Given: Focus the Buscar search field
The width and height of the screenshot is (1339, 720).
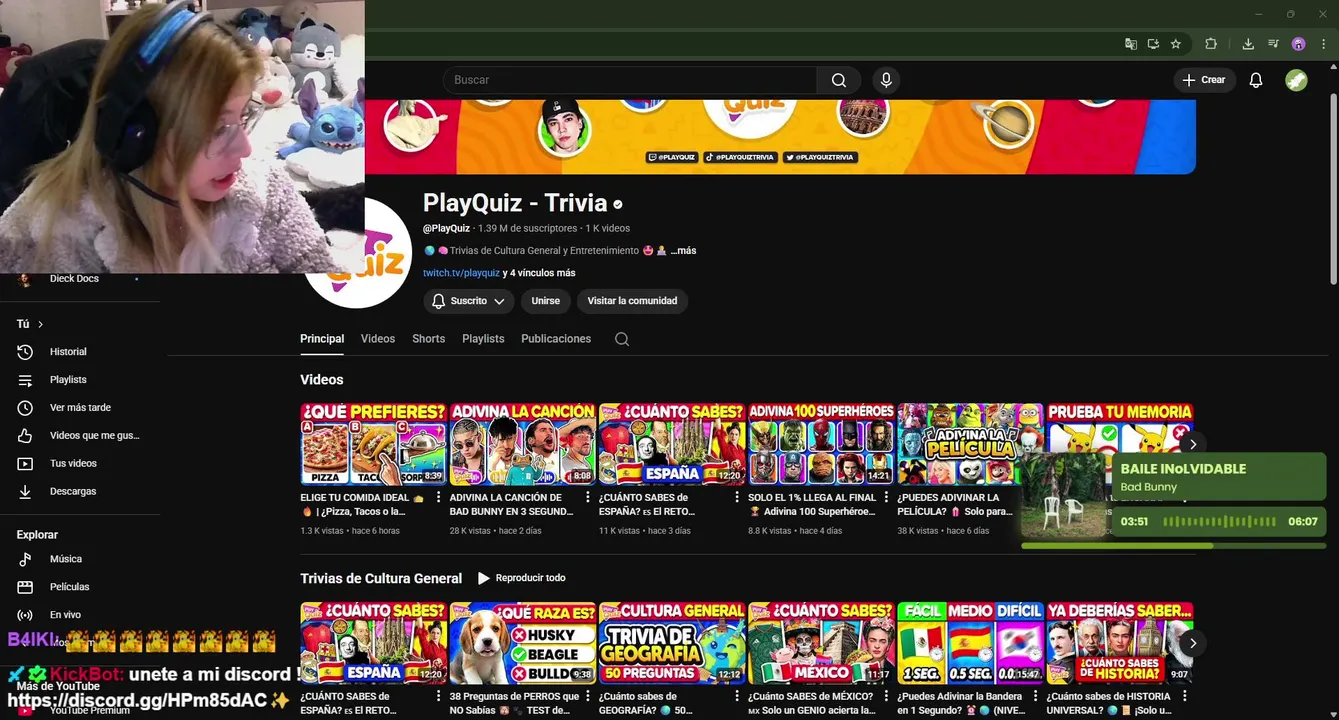Looking at the screenshot, I should [630, 80].
